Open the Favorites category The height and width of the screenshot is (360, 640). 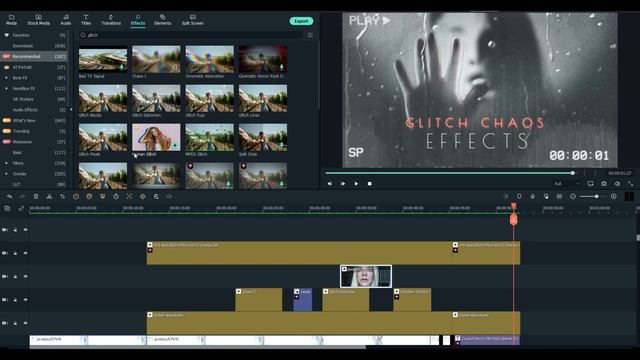33,35
